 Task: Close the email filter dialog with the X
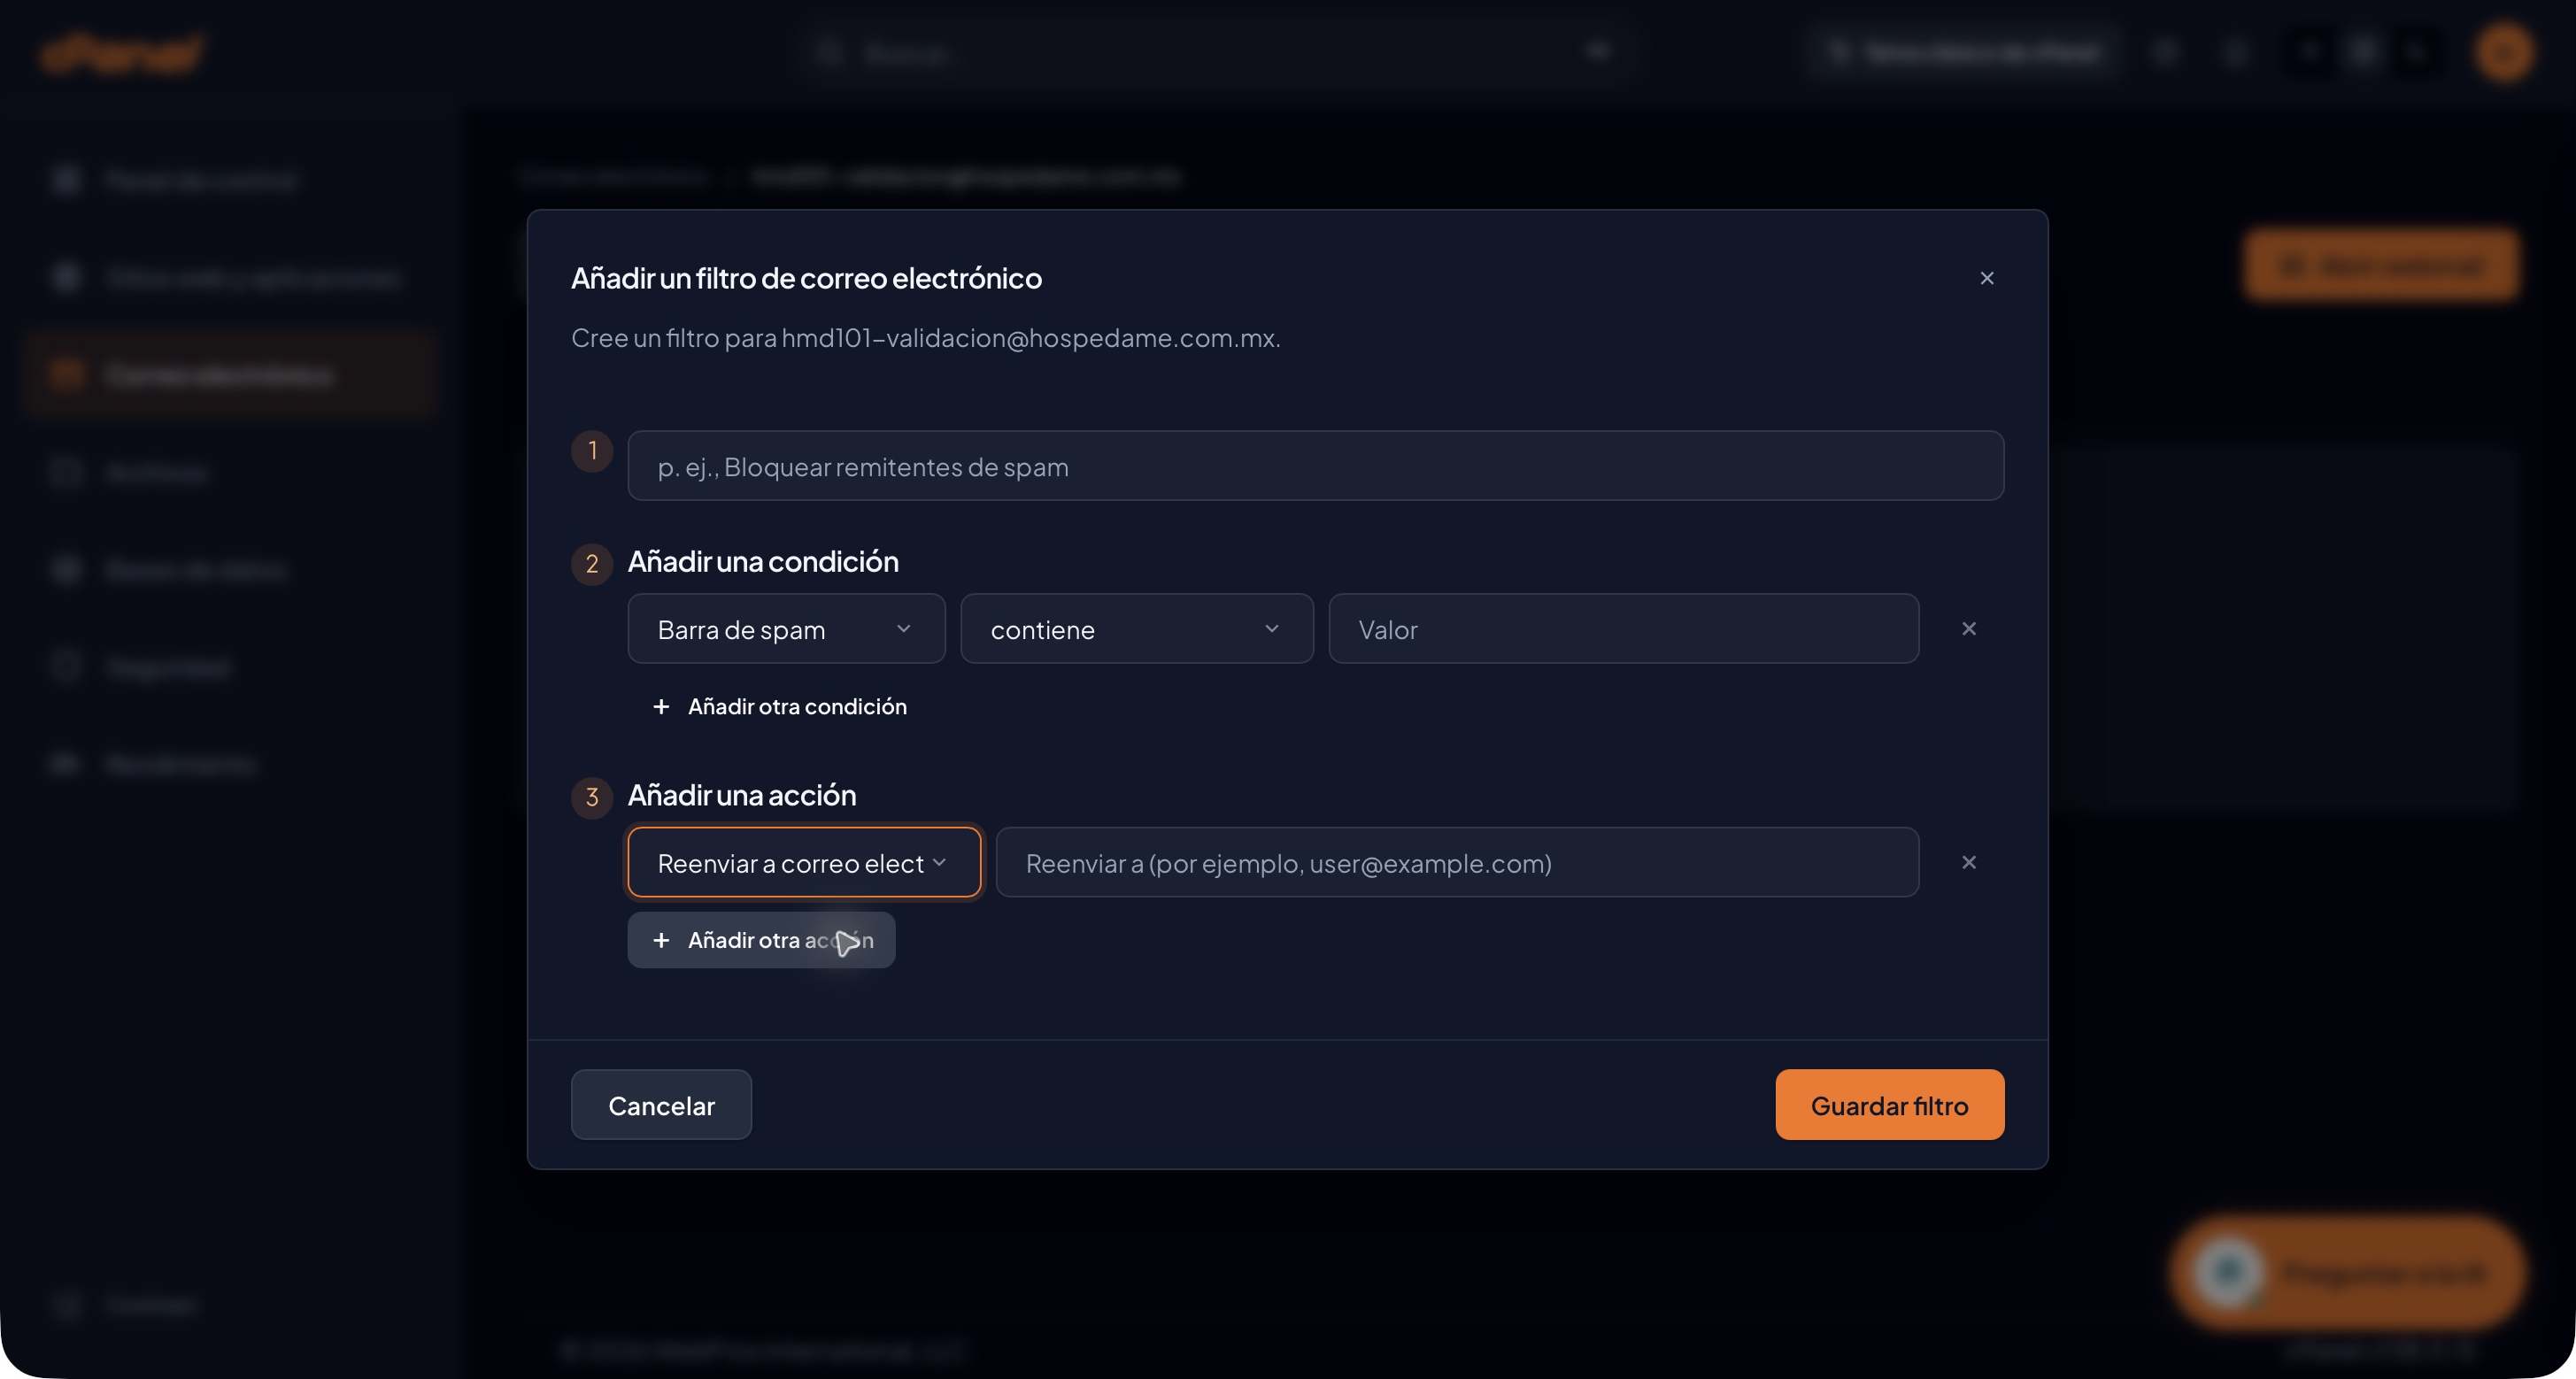click(1987, 278)
